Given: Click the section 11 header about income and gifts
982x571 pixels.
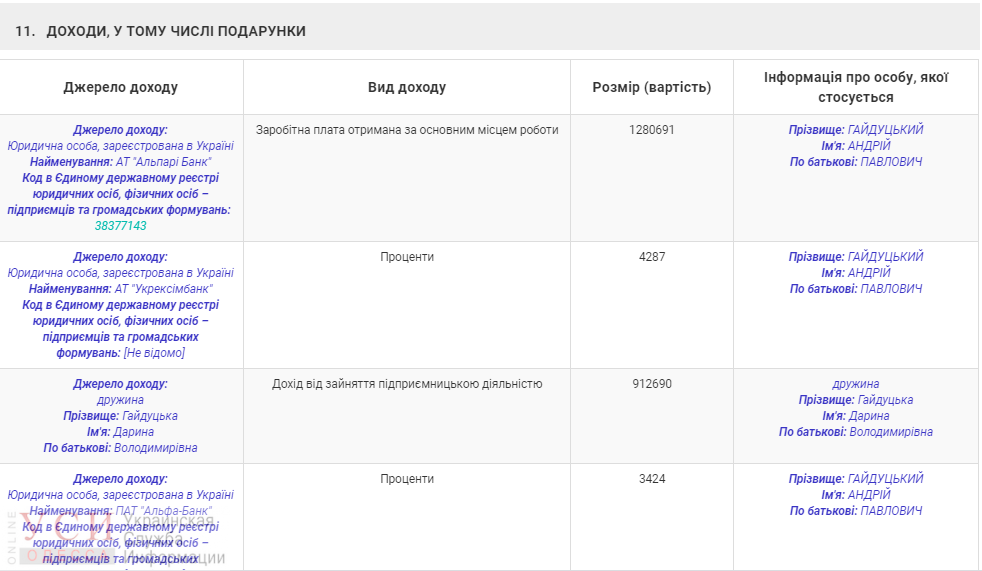Looking at the screenshot, I should pos(160,31).
